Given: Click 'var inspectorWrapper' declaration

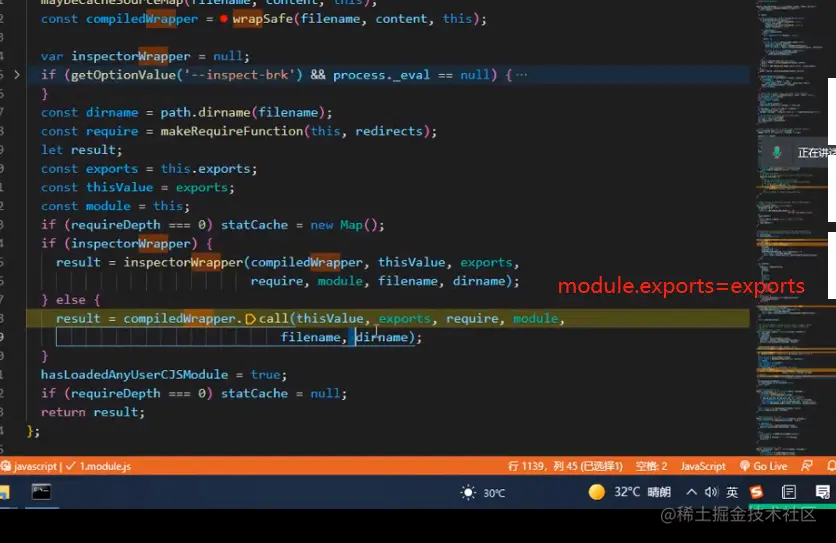Looking at the screenshot, I should coord(116,57).
